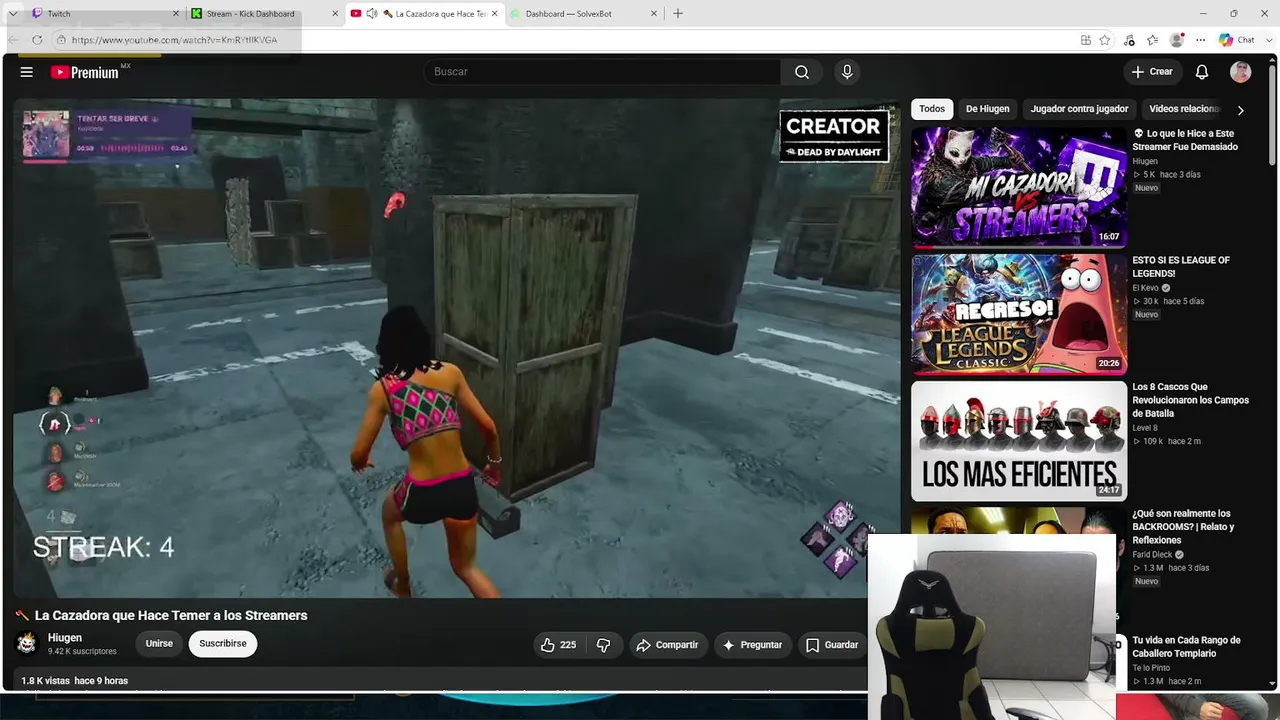Image resolution: width=1280 pixels, height=720 pixels.
Task: Click the search magnifier button
Action: click(x=802, y=72)
